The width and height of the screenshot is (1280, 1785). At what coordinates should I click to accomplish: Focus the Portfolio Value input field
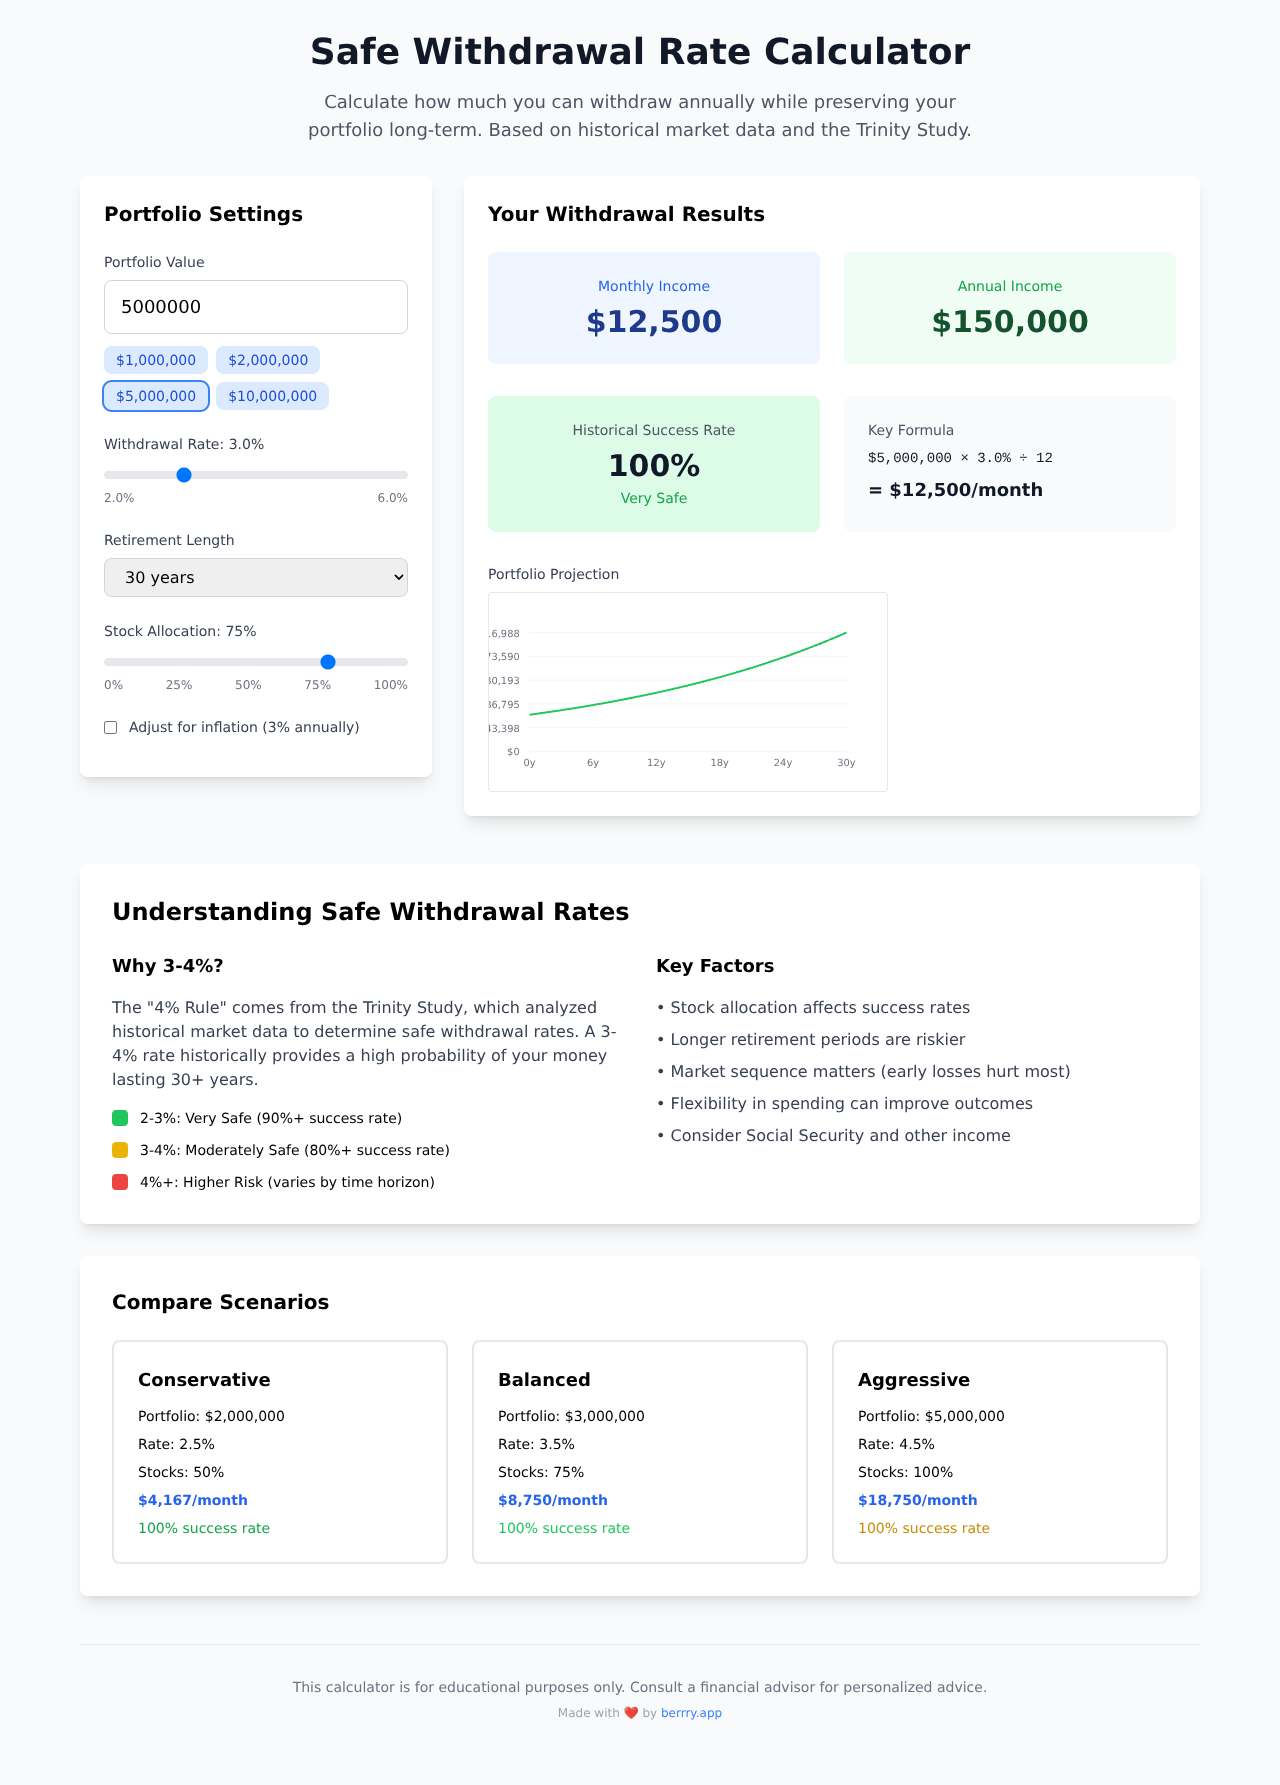[256, 307]
